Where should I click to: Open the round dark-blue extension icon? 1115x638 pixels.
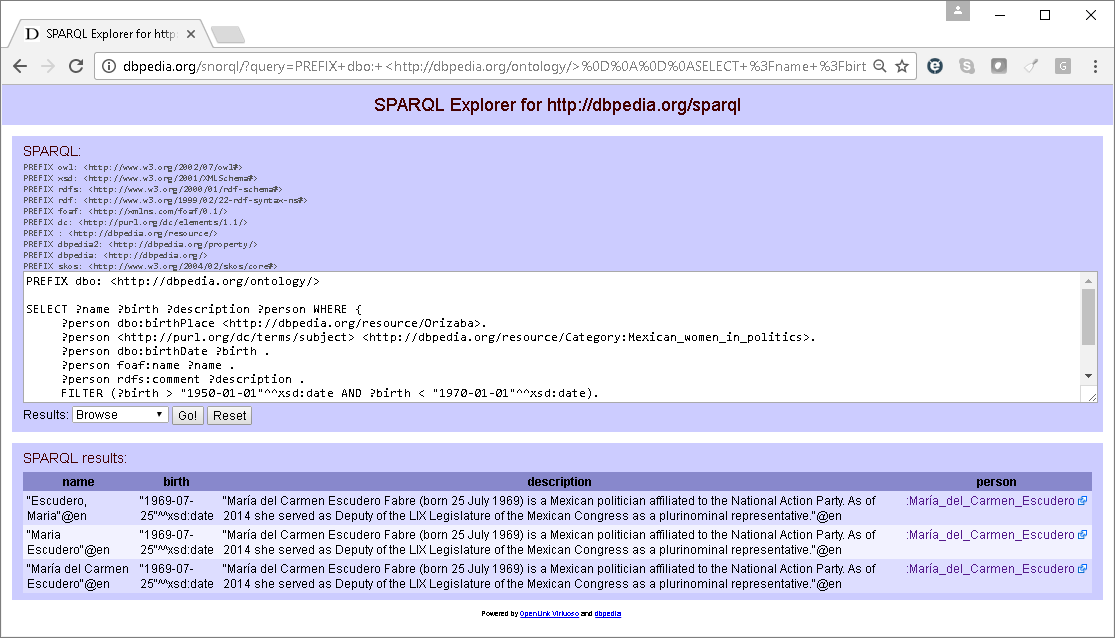coord(935,66)
